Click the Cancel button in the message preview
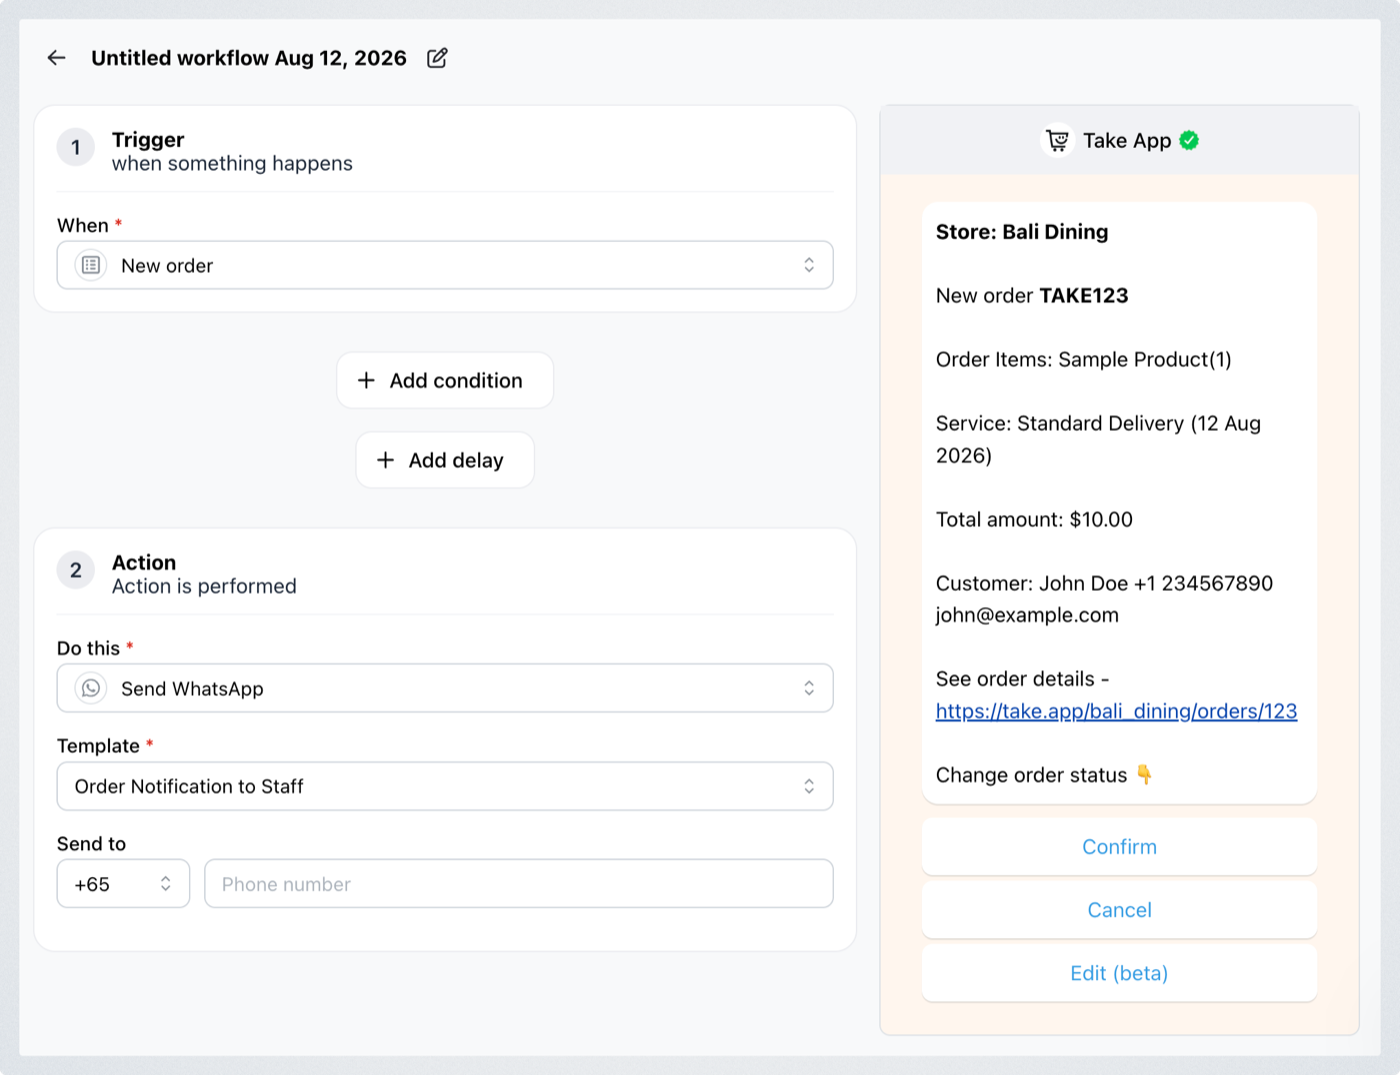Viewport: 1400px width, 1075px height. tap(1119, 910)
